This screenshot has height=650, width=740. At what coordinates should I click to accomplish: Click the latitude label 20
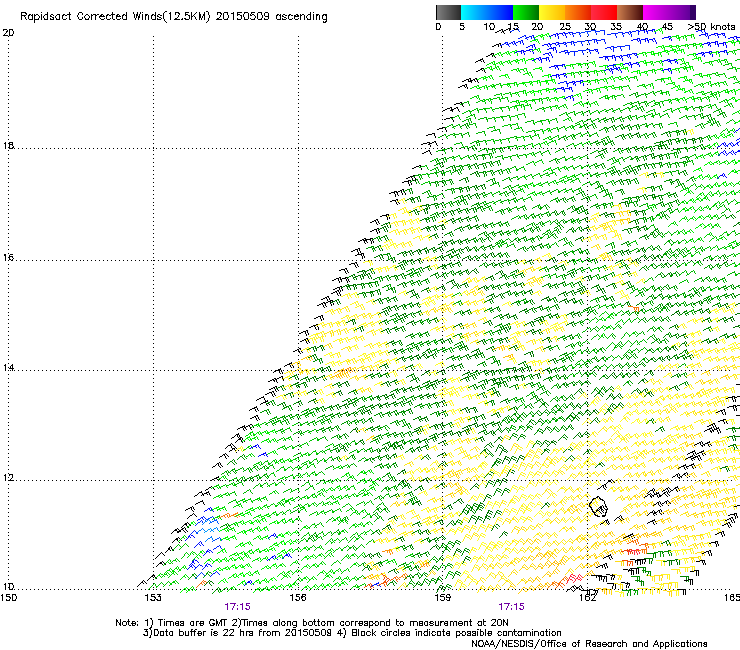pos(8,33)
